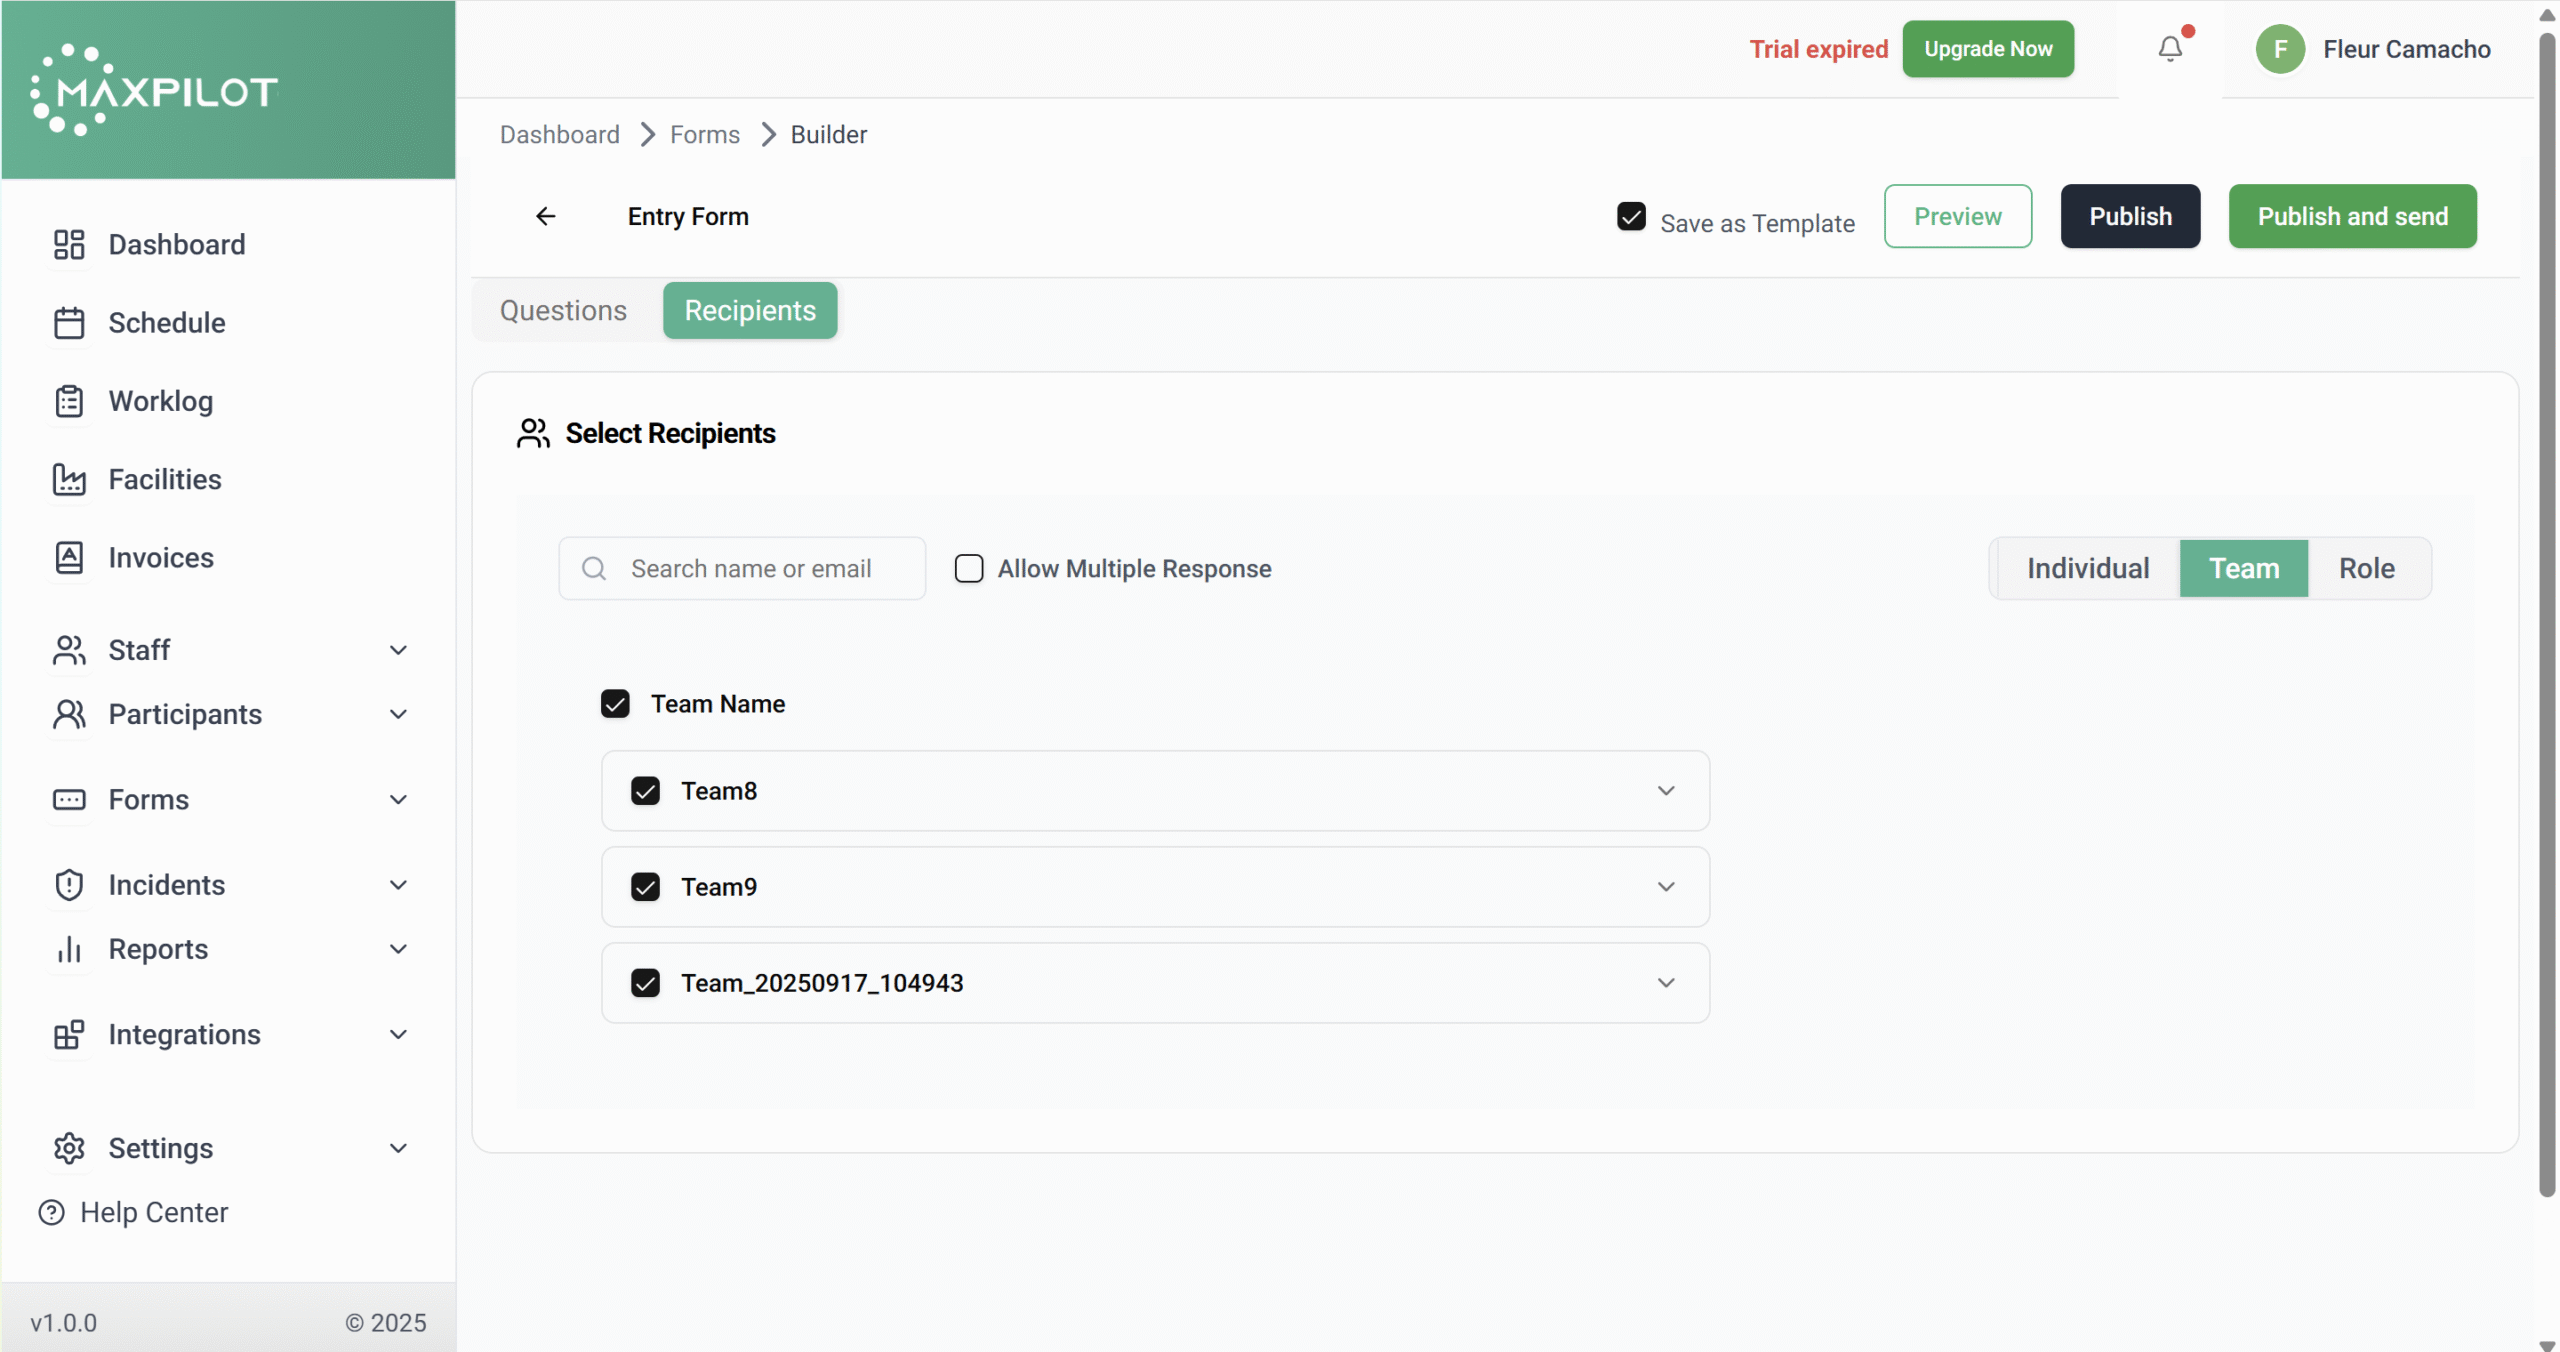Expand the Team_20250917_104943 row
Screen dimensions: 2560x1352
click(x=1665, y=983)
